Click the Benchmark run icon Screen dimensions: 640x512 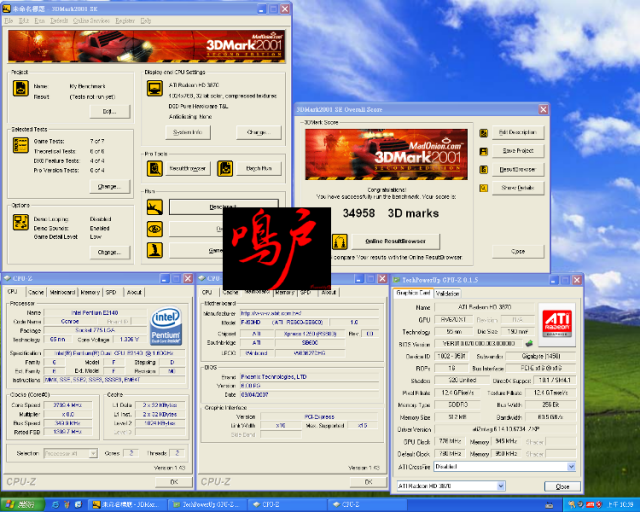pos(155,207)
